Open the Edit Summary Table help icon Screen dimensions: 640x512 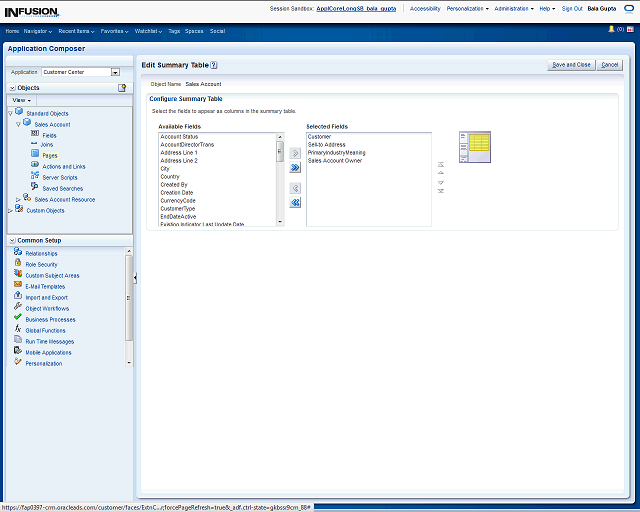pos(214,65)
